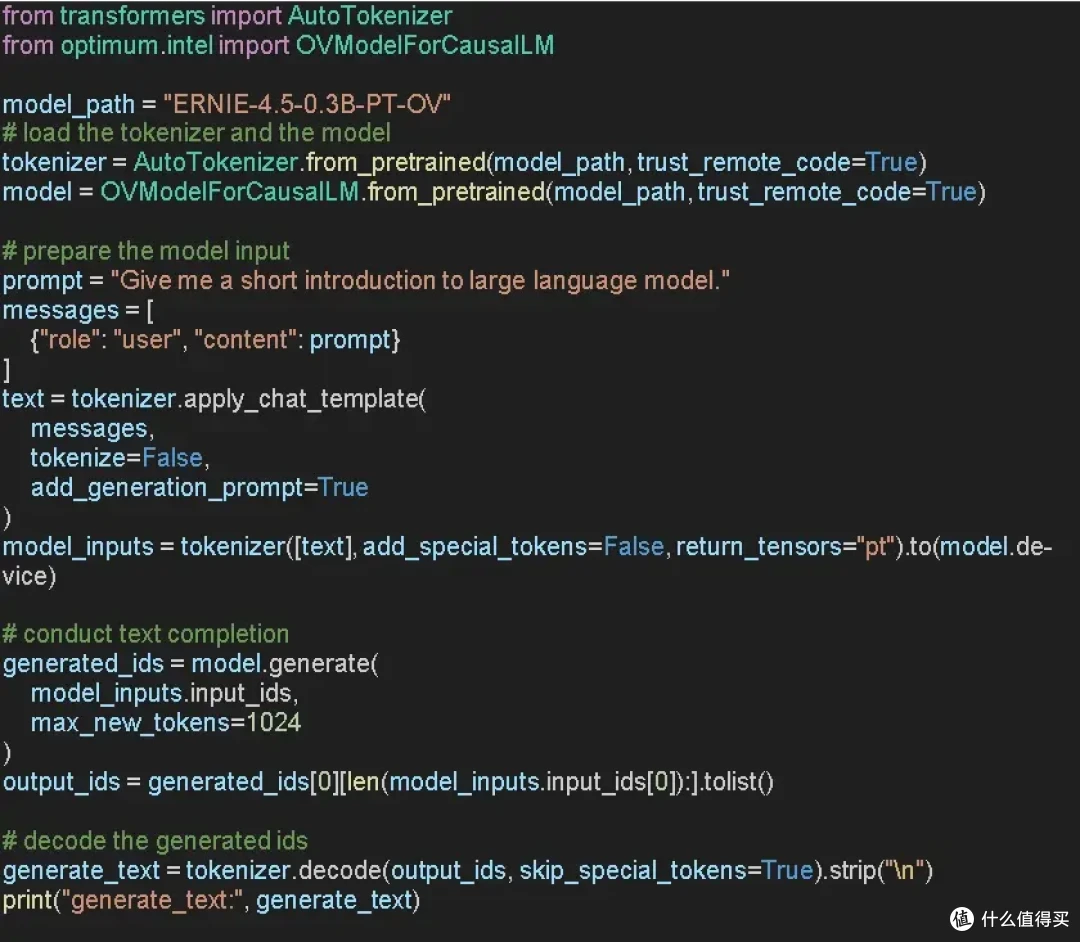Click 'model_inputs = tokenizer([text],' line start

179,547
